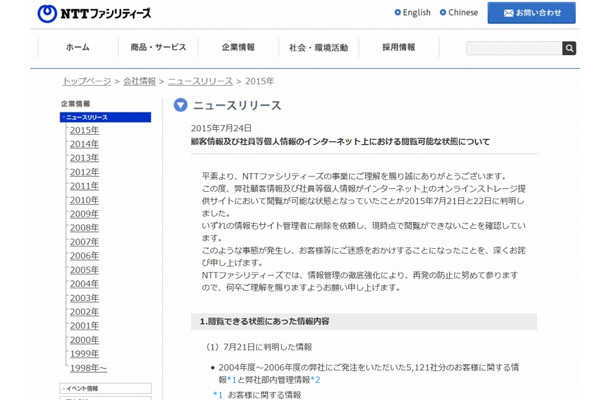This screenshot has width=610, height=400.
Task: Switch site language to English
Action: pos(412,12)
